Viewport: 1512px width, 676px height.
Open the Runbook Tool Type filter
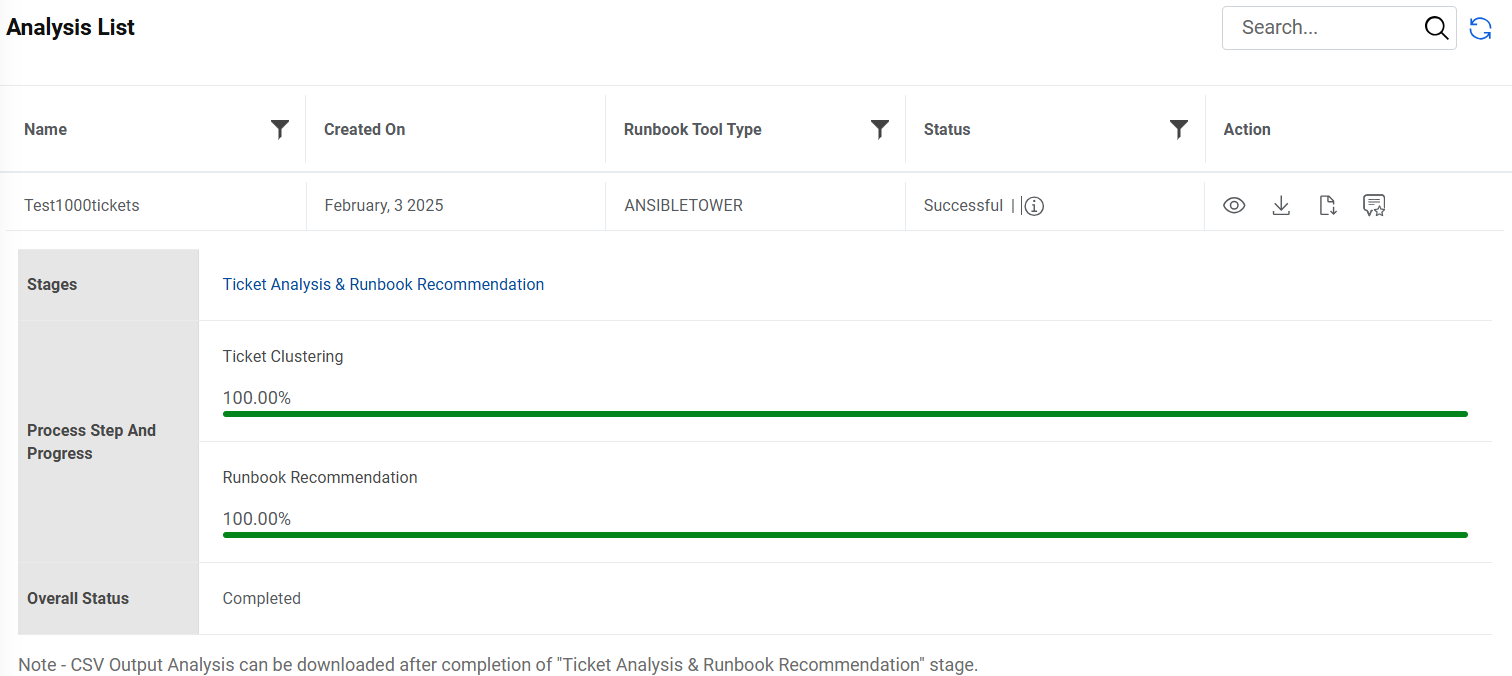880,129
